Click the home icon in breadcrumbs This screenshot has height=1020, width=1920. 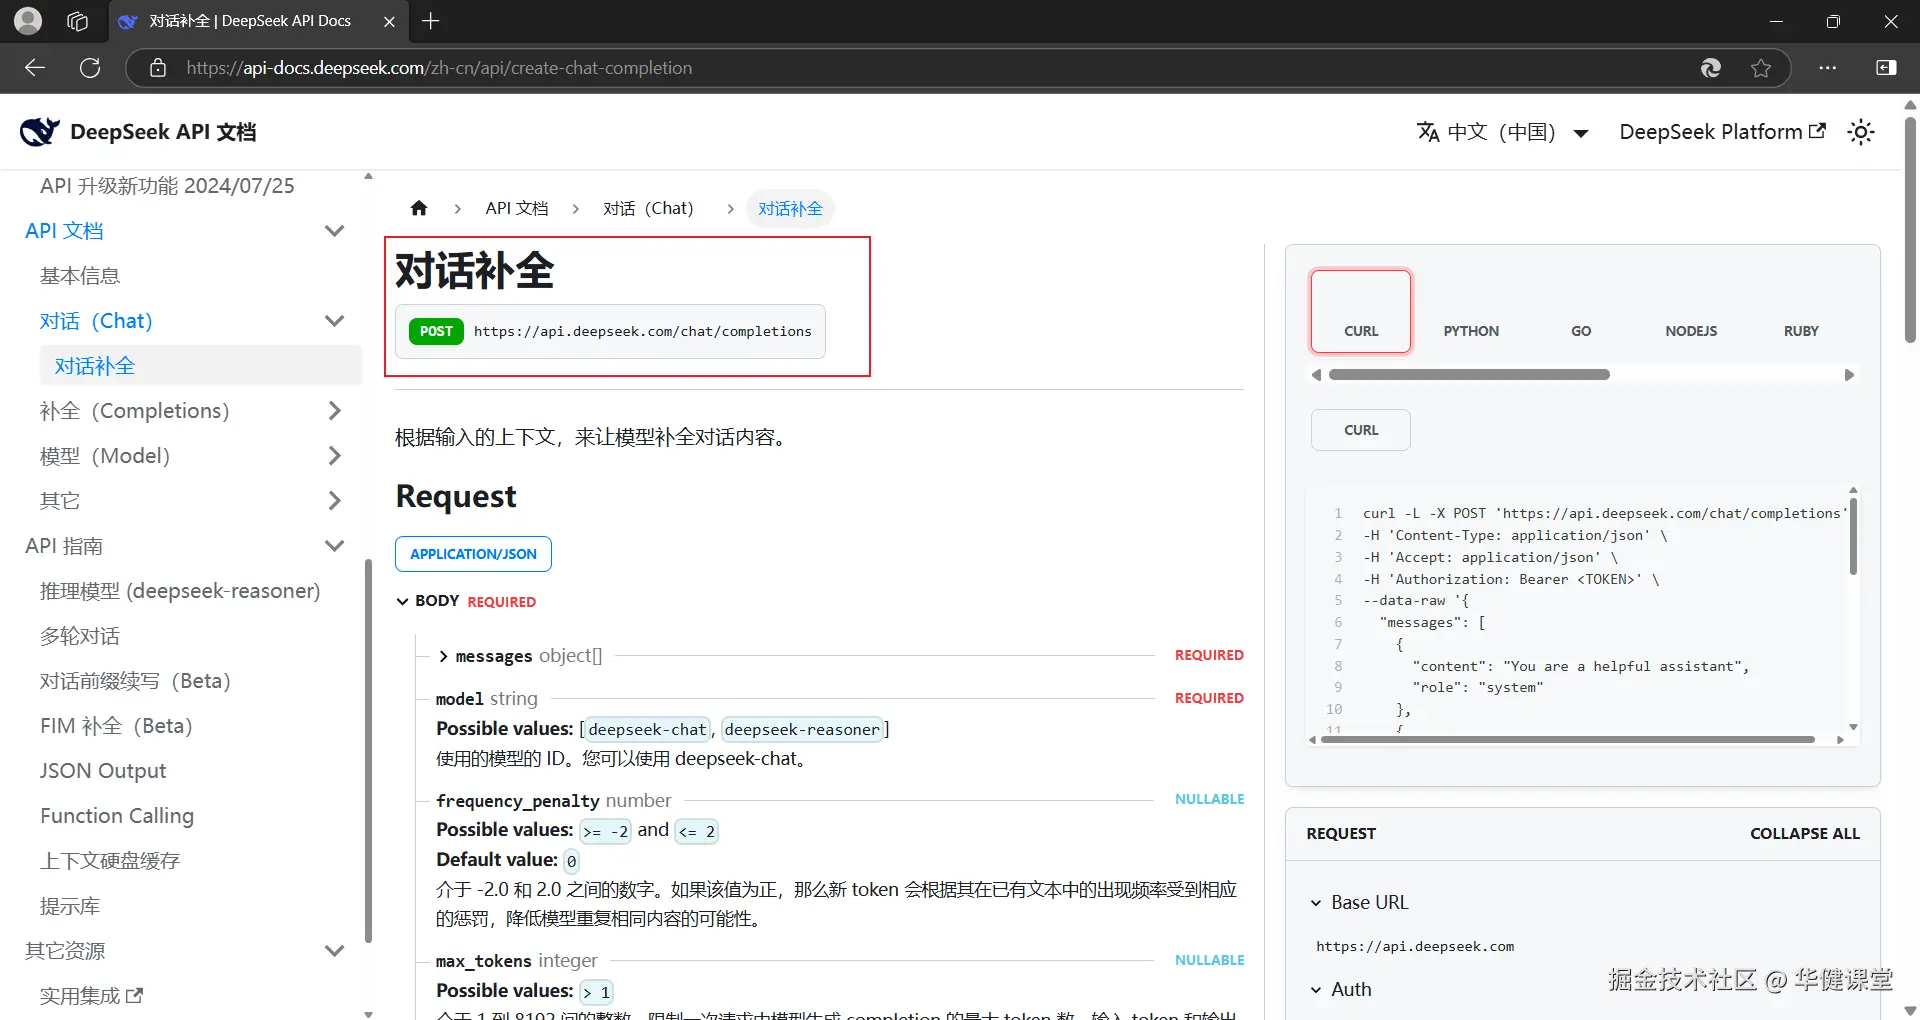click(x=419, y=208)
